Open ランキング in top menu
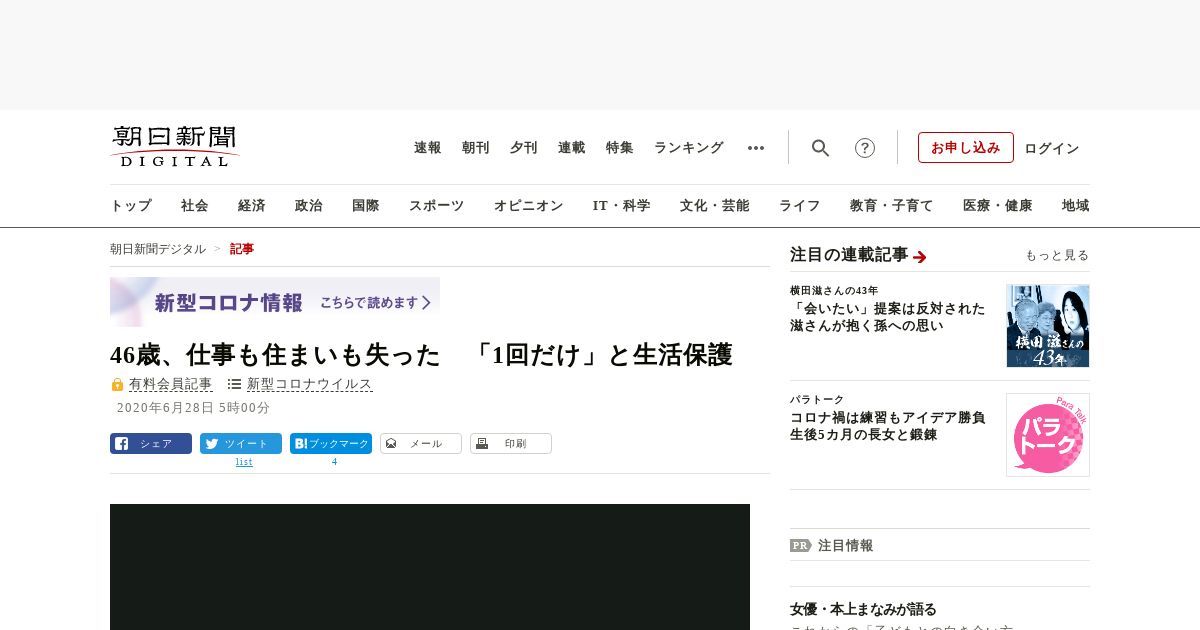The image size is (1200, 630). [689, 148]
